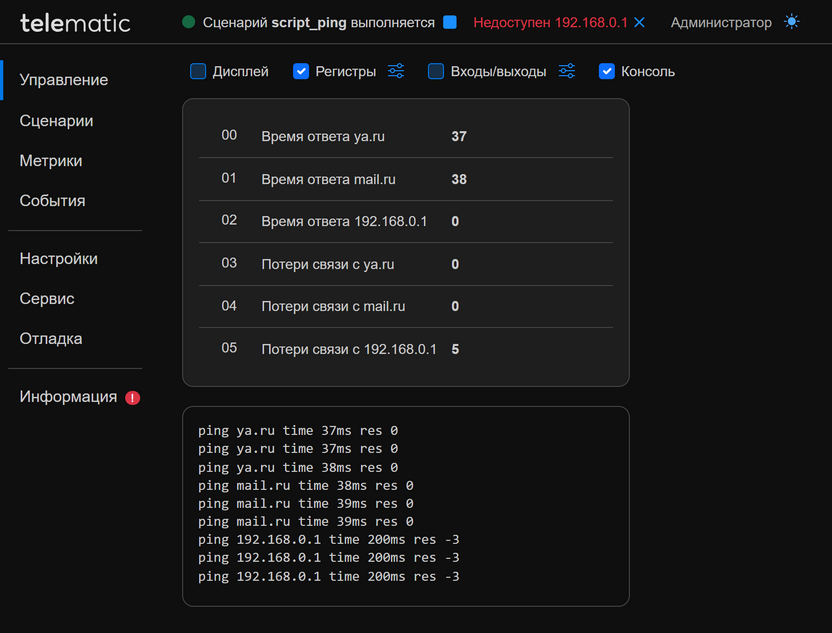Go to the Метрики page
The image size is (832, 633).
(x=51, y=161)
